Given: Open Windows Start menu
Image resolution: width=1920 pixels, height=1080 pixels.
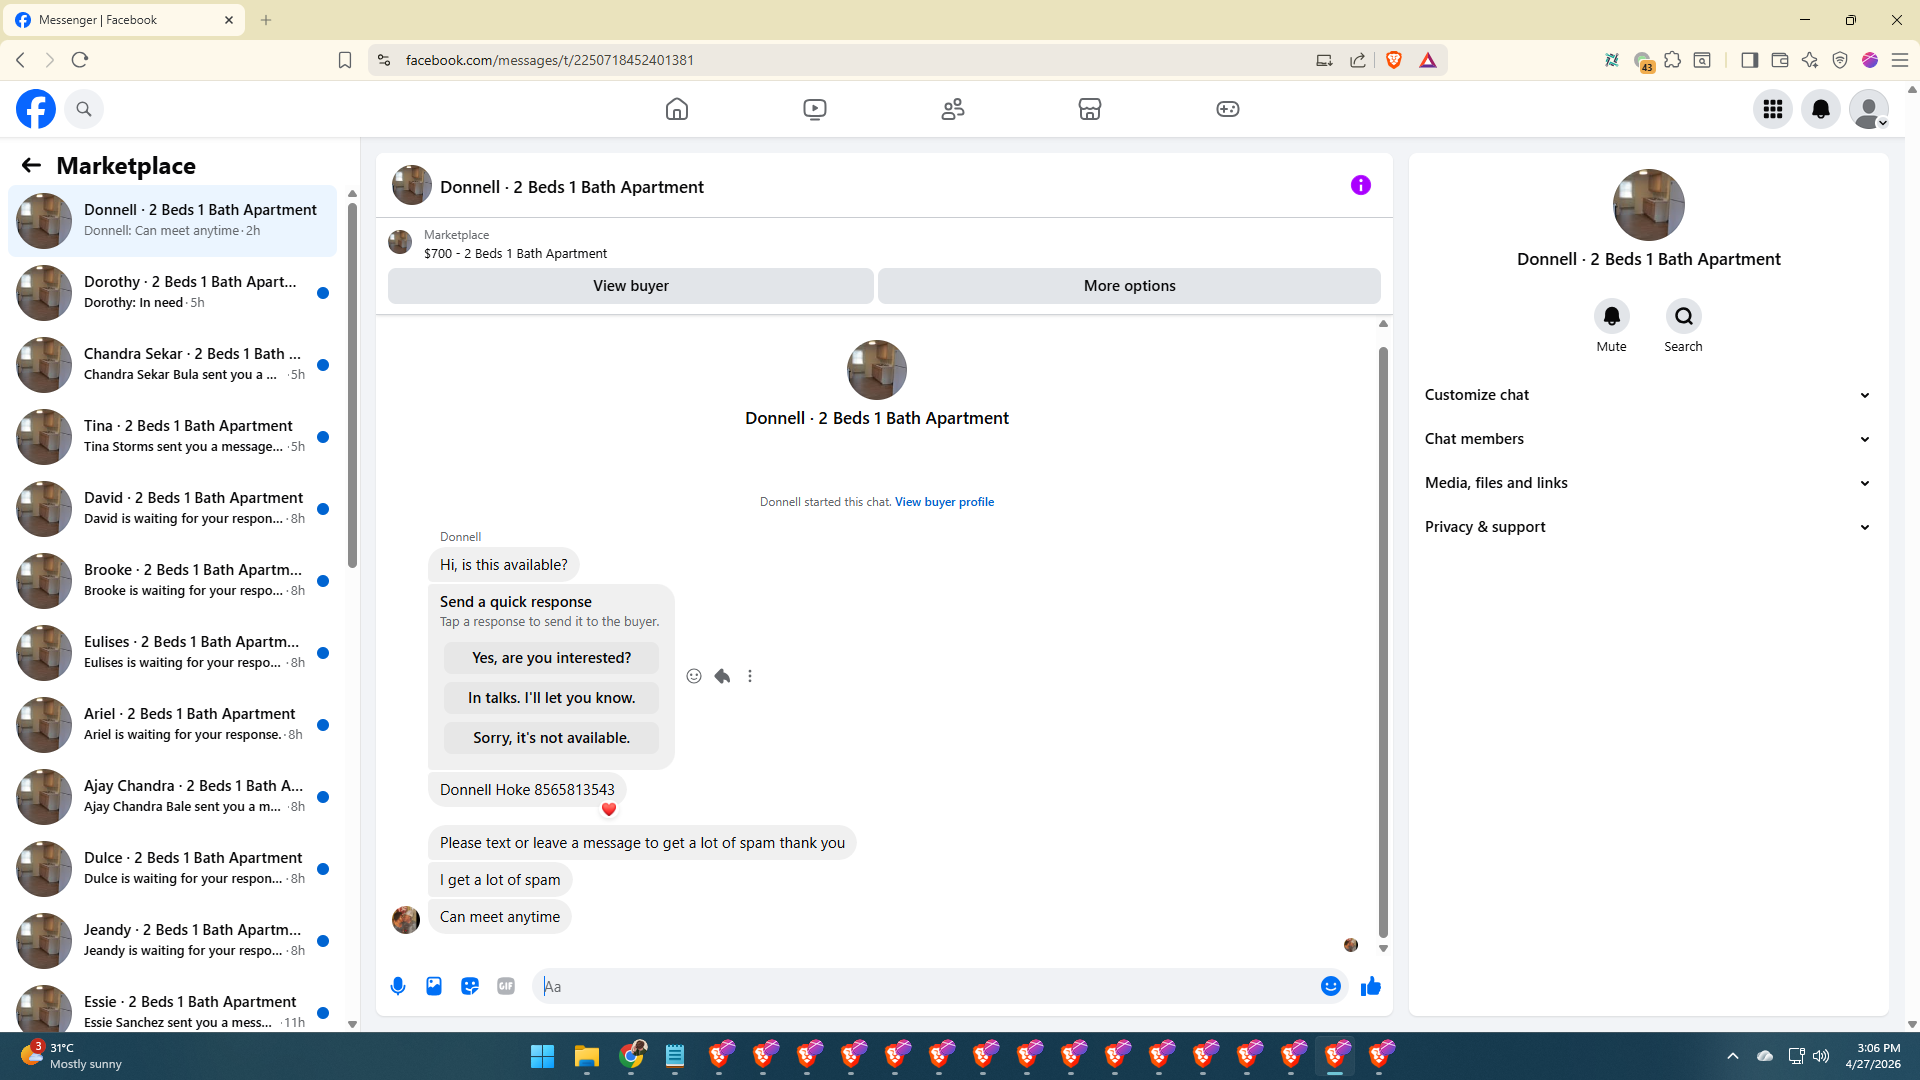Looking at the screenshot, I should 542,1056.
